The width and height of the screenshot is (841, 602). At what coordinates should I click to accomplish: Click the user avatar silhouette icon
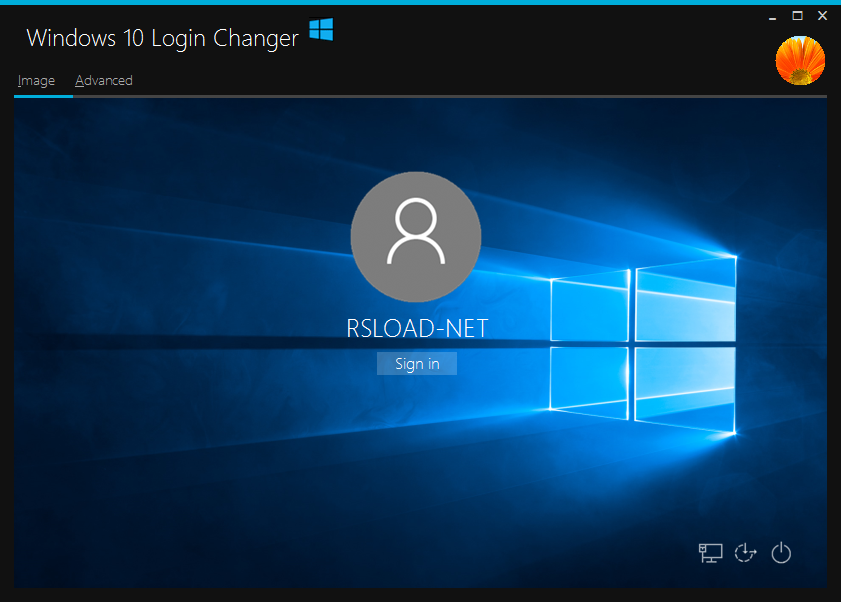point(416,237)
